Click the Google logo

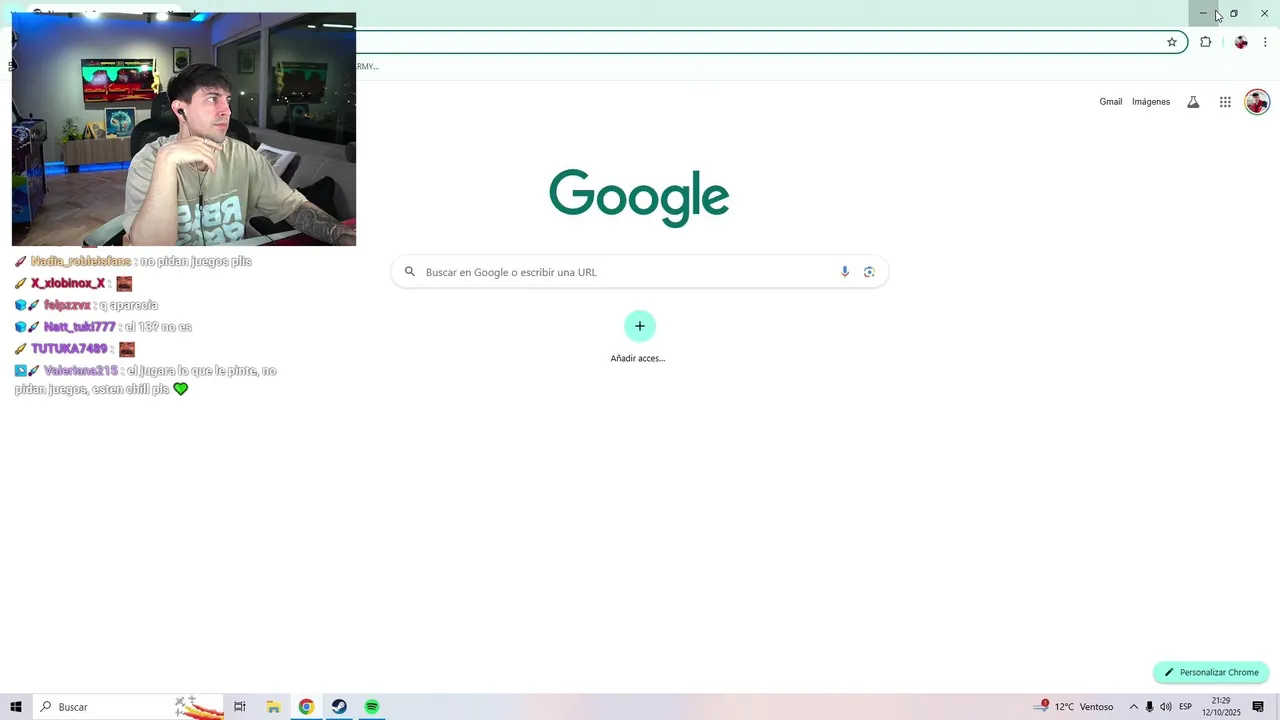tap(639, 197)
